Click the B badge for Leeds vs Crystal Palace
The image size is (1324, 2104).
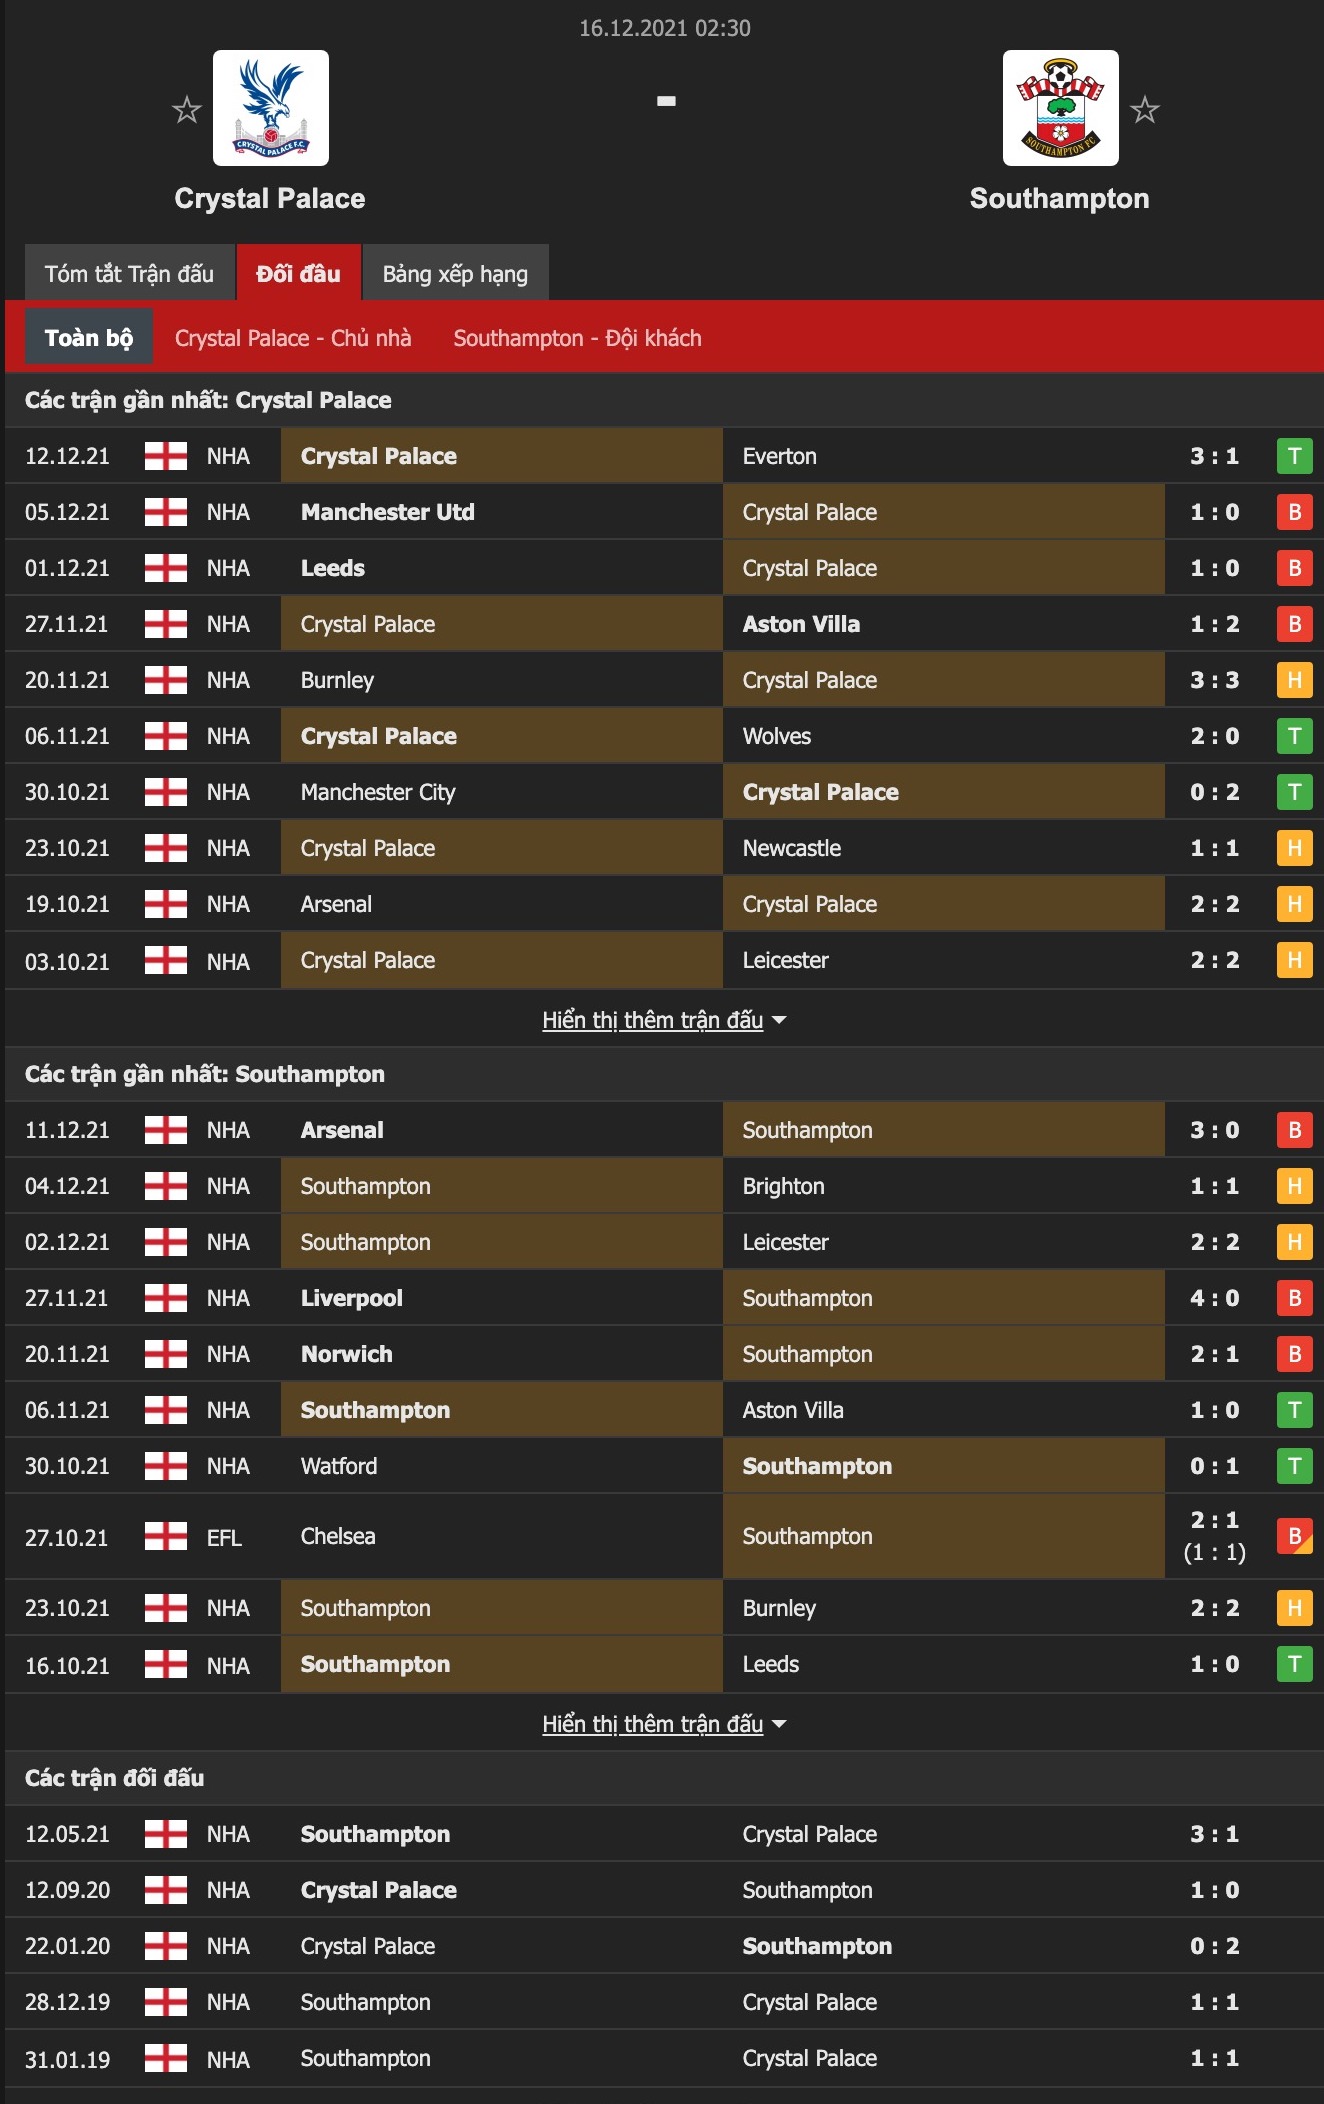tap(1295, 568)
